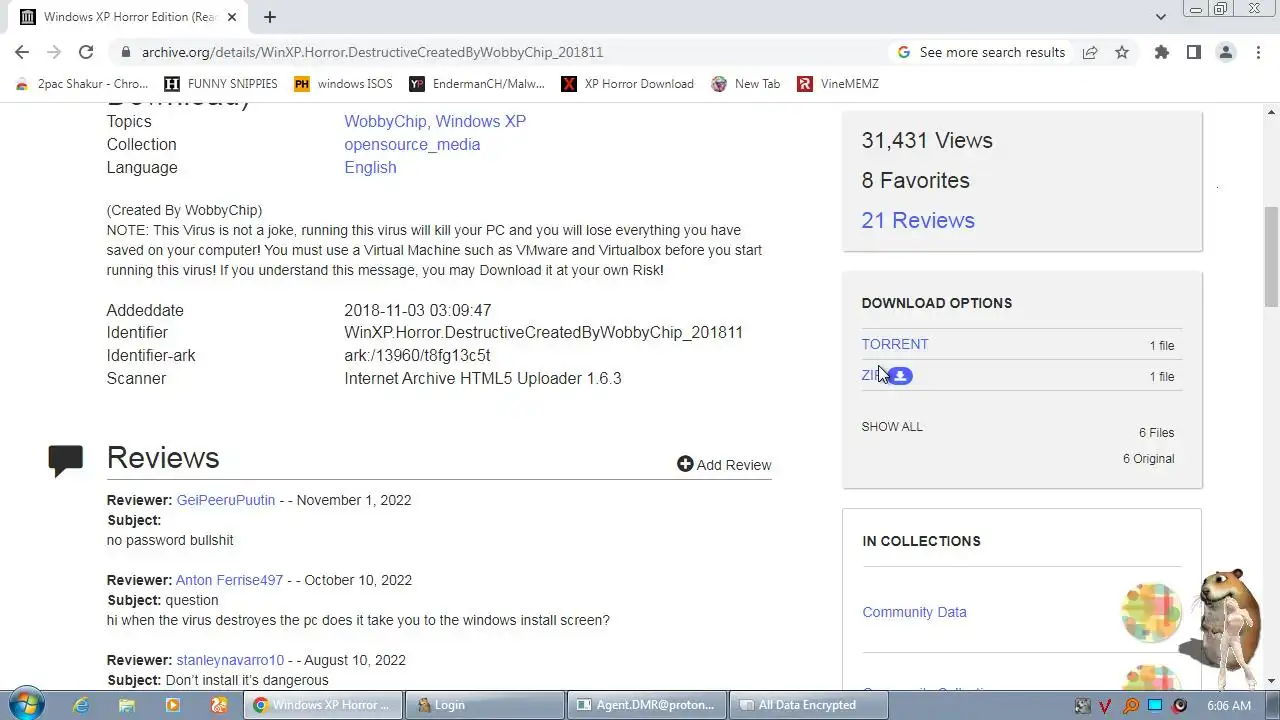Screen dimensions: 1280x720
Task: Expand SHOW ALL download files
Action: [x=892, y=427]
